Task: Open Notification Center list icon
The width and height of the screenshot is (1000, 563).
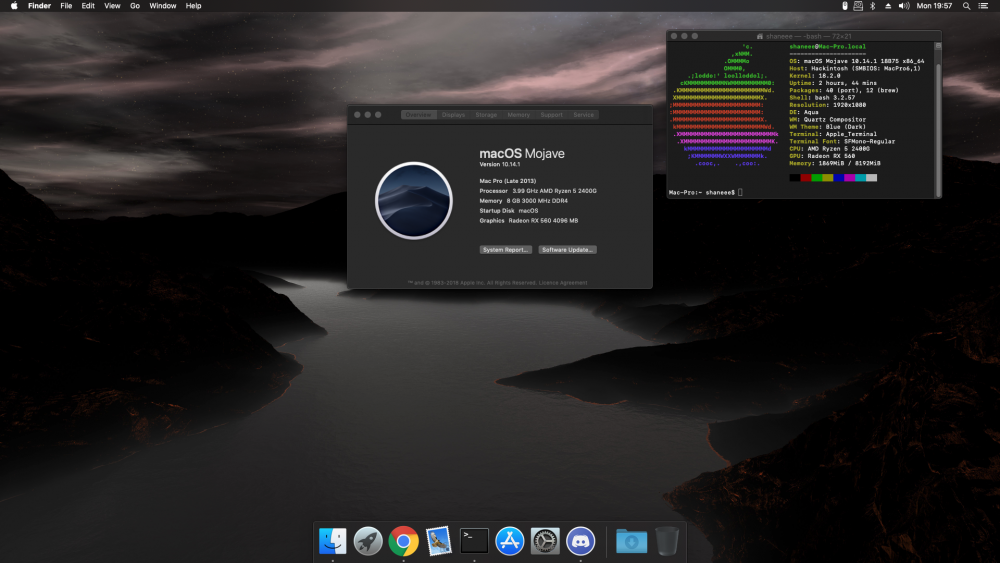Action: [x=983, y=6]
